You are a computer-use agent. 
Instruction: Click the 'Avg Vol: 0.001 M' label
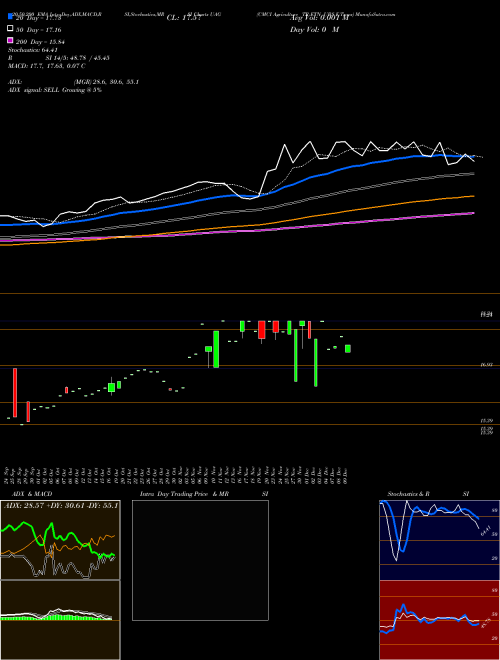point(319,18)
